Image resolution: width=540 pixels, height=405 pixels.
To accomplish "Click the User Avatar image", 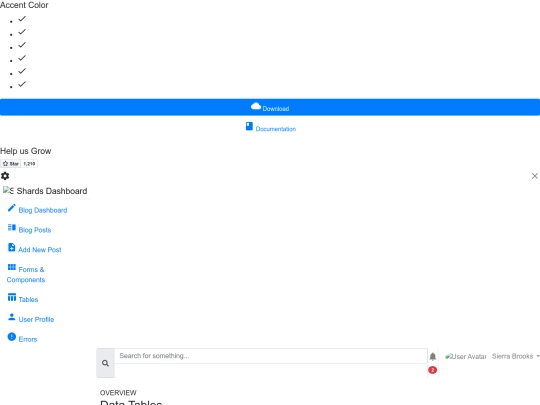I will click(466, 356).
